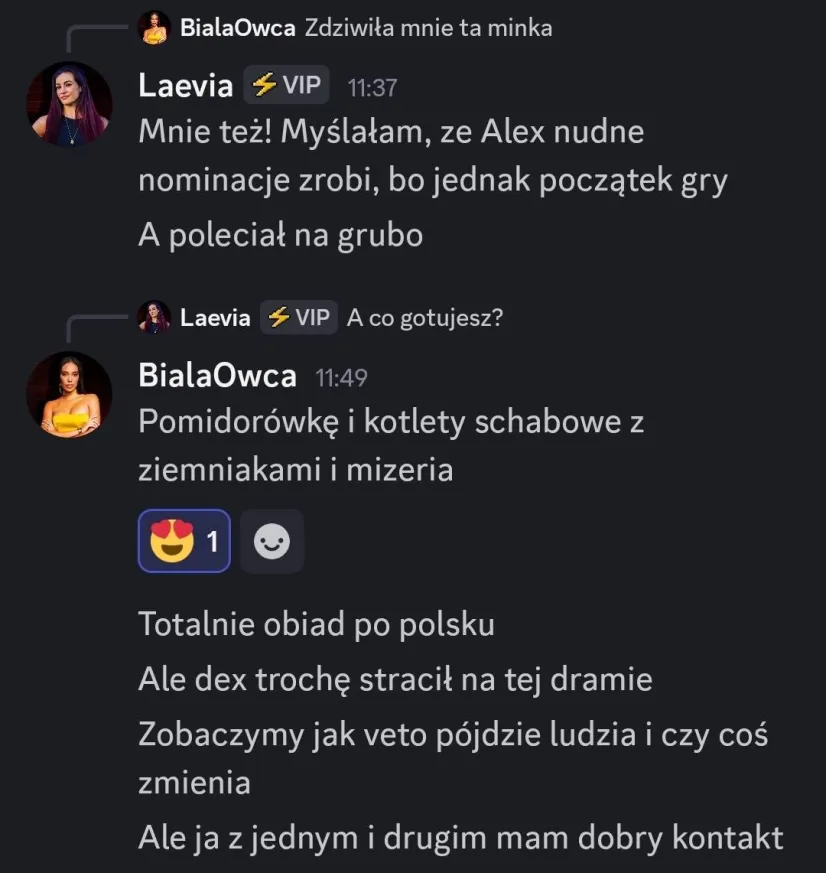Image resolution: width=826 pixels, height=873 pixels.
Task: Click the add reaction smiley icon
Action: (x=272, y=542)
